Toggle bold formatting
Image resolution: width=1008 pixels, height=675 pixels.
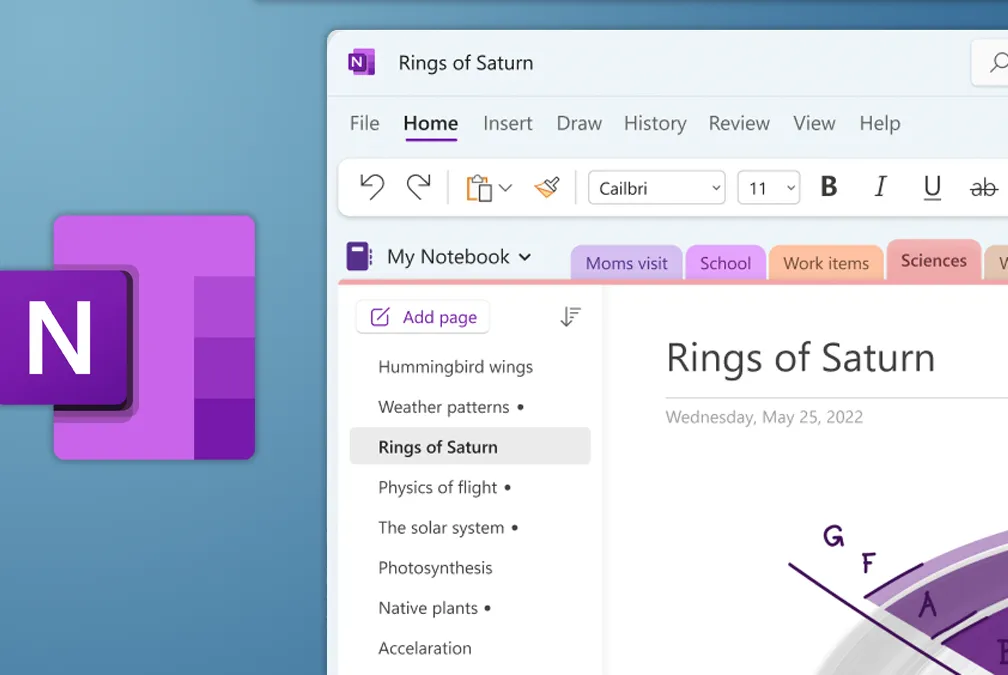(x=827, y=187)
